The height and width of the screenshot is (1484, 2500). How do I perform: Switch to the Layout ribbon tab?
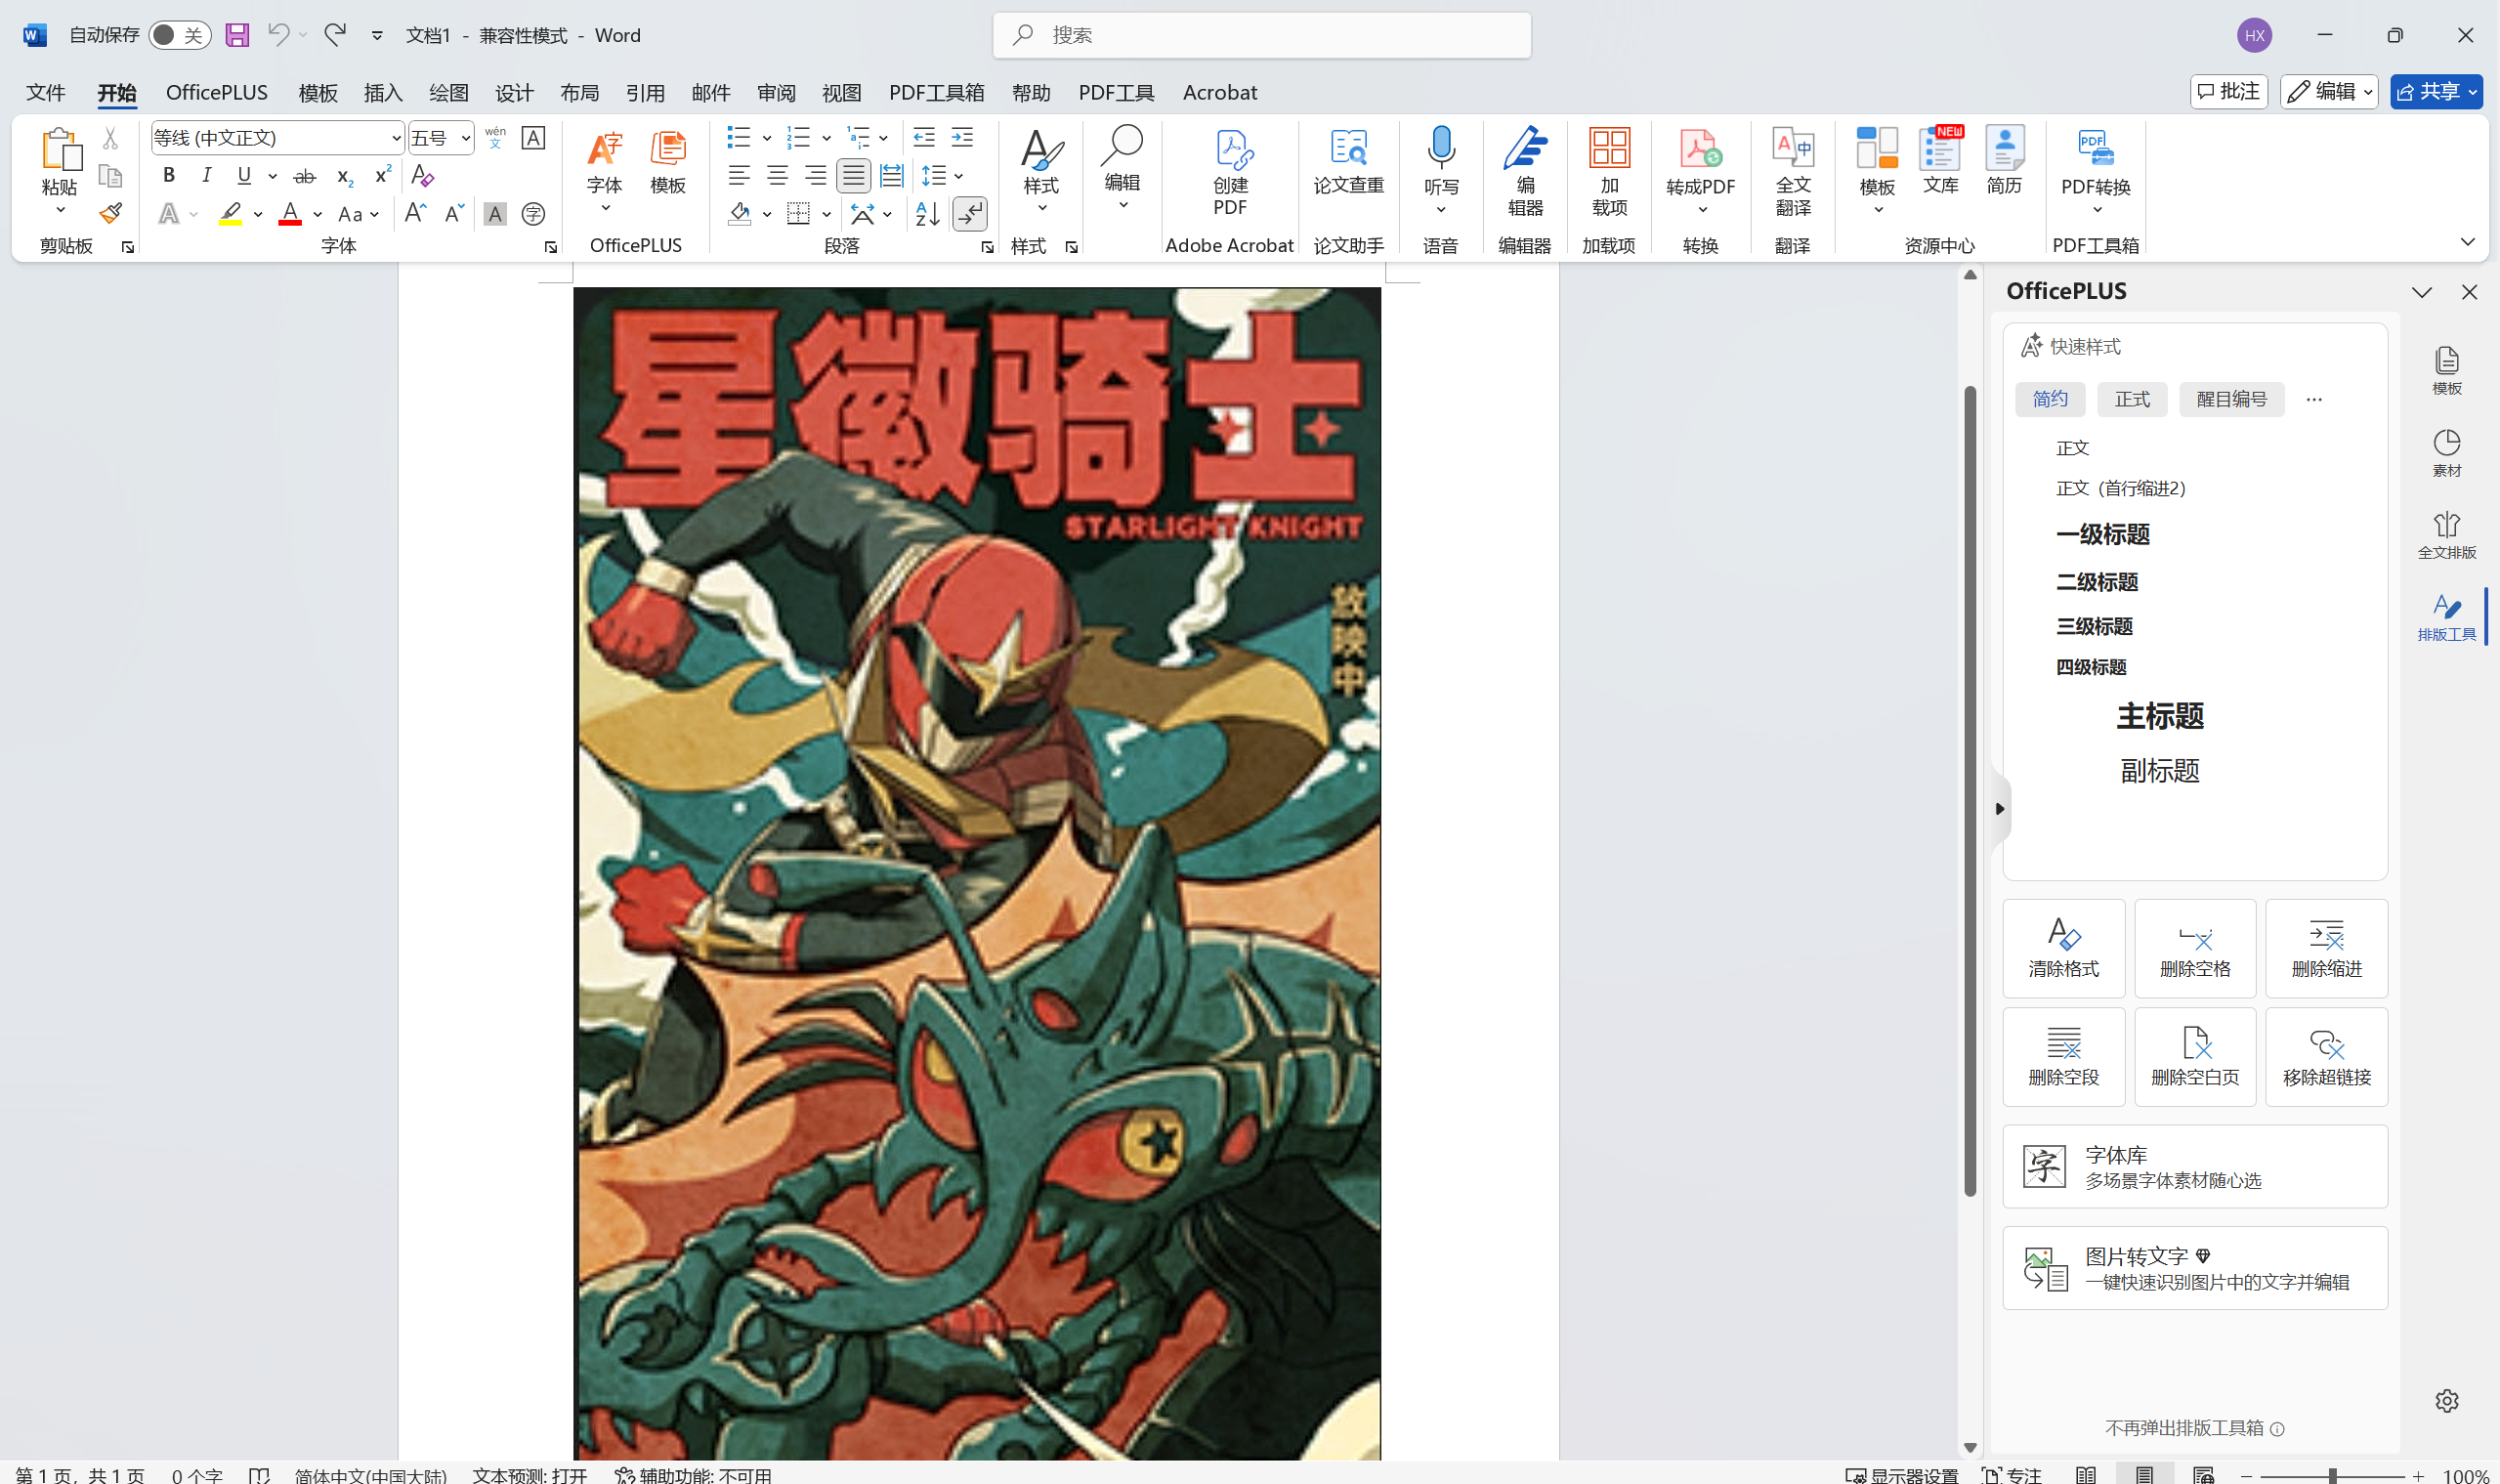tap(579, 92)
